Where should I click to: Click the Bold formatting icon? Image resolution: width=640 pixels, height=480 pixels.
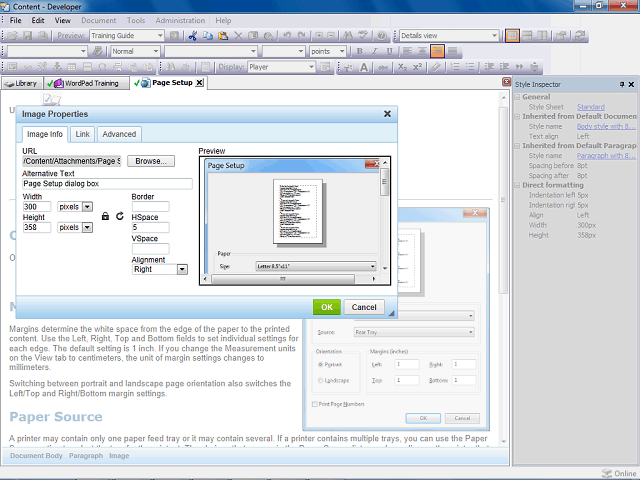click(360, 51)
